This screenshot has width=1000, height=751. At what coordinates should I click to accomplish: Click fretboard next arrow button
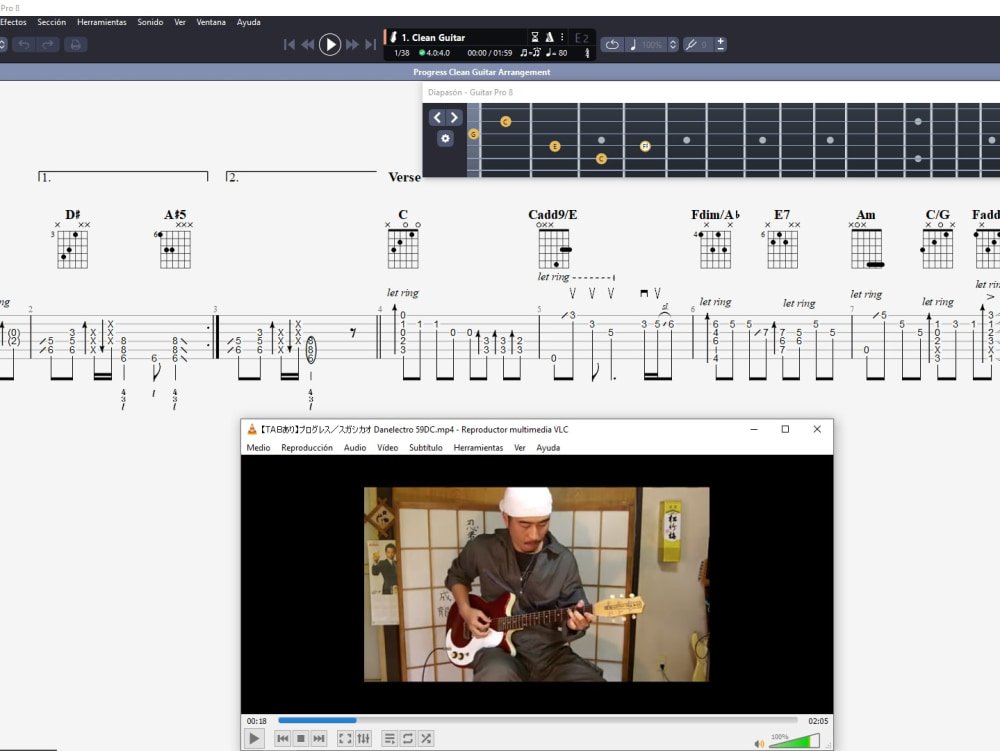point(454,117)
